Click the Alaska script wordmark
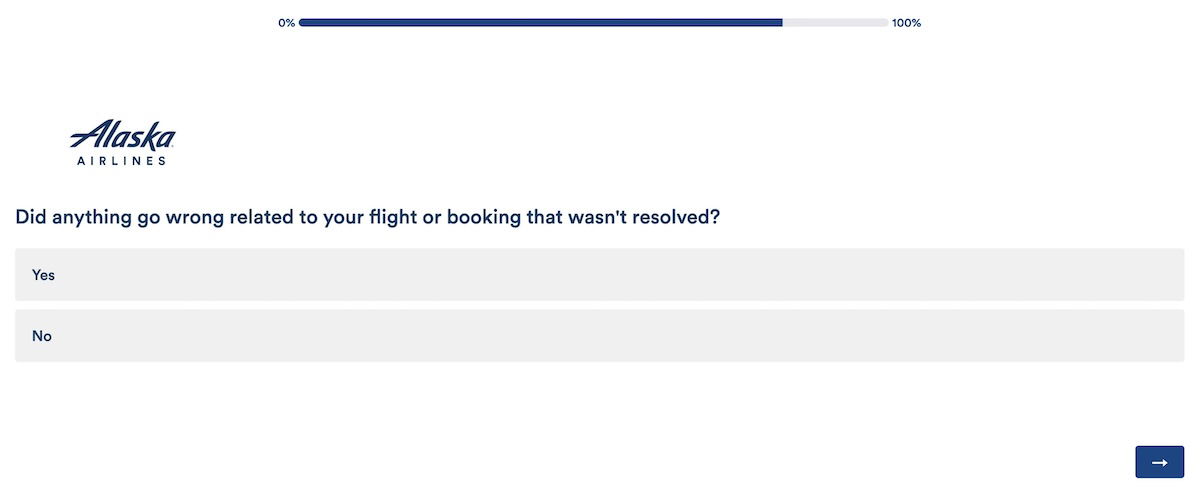 [122, 135]
